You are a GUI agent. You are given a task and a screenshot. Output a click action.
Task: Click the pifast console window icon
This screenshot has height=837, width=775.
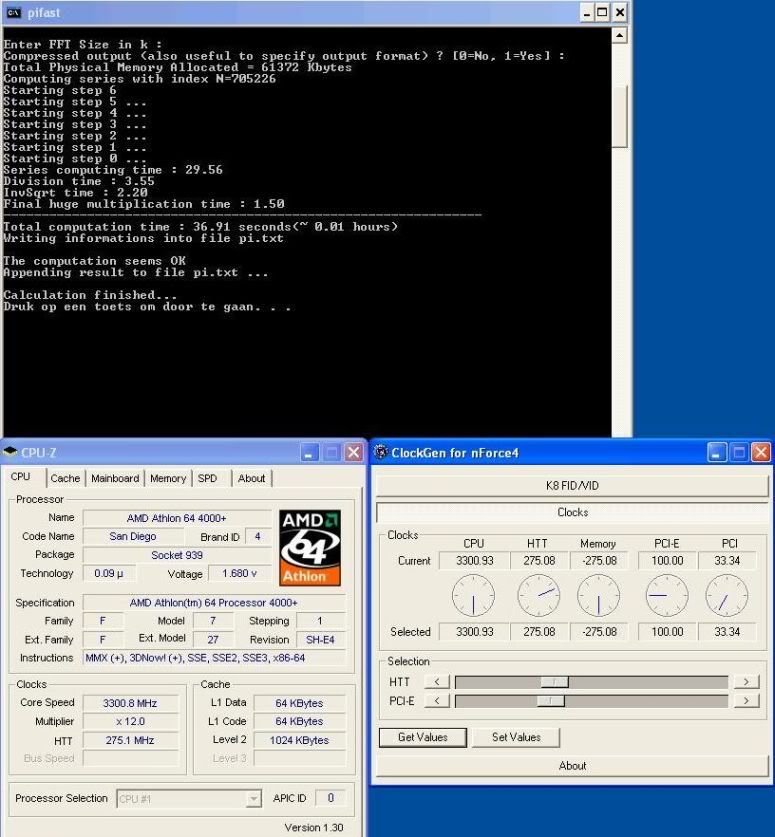click(14, 12)
